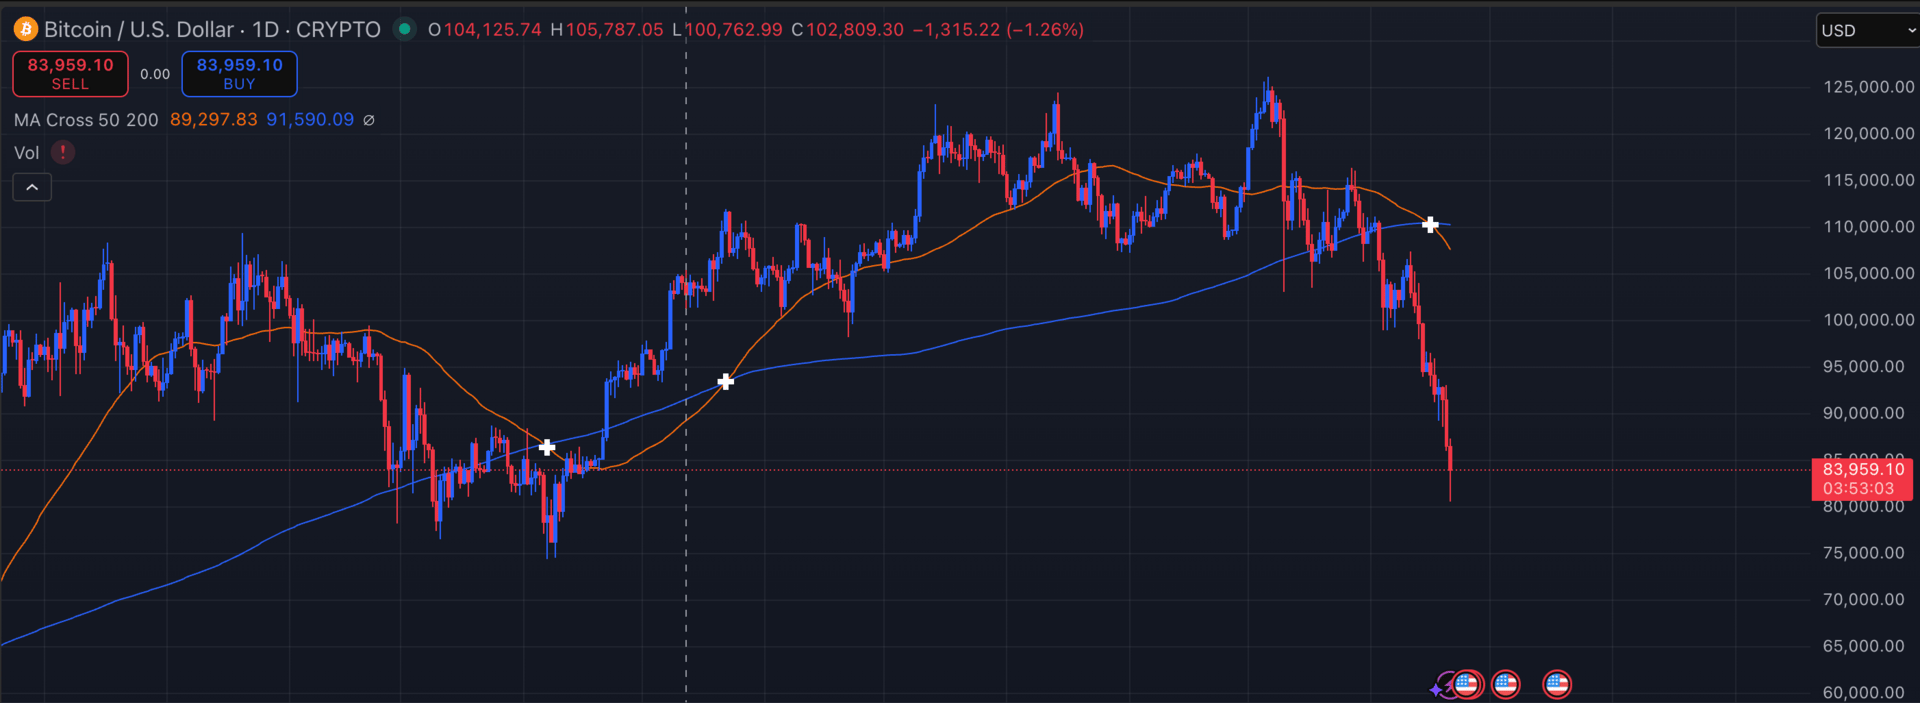Viewport: 1920px width, 703px height.
Task: Click the 70,000.00 price axis label
Action: pyautogui.click(x=1864, y=599)
